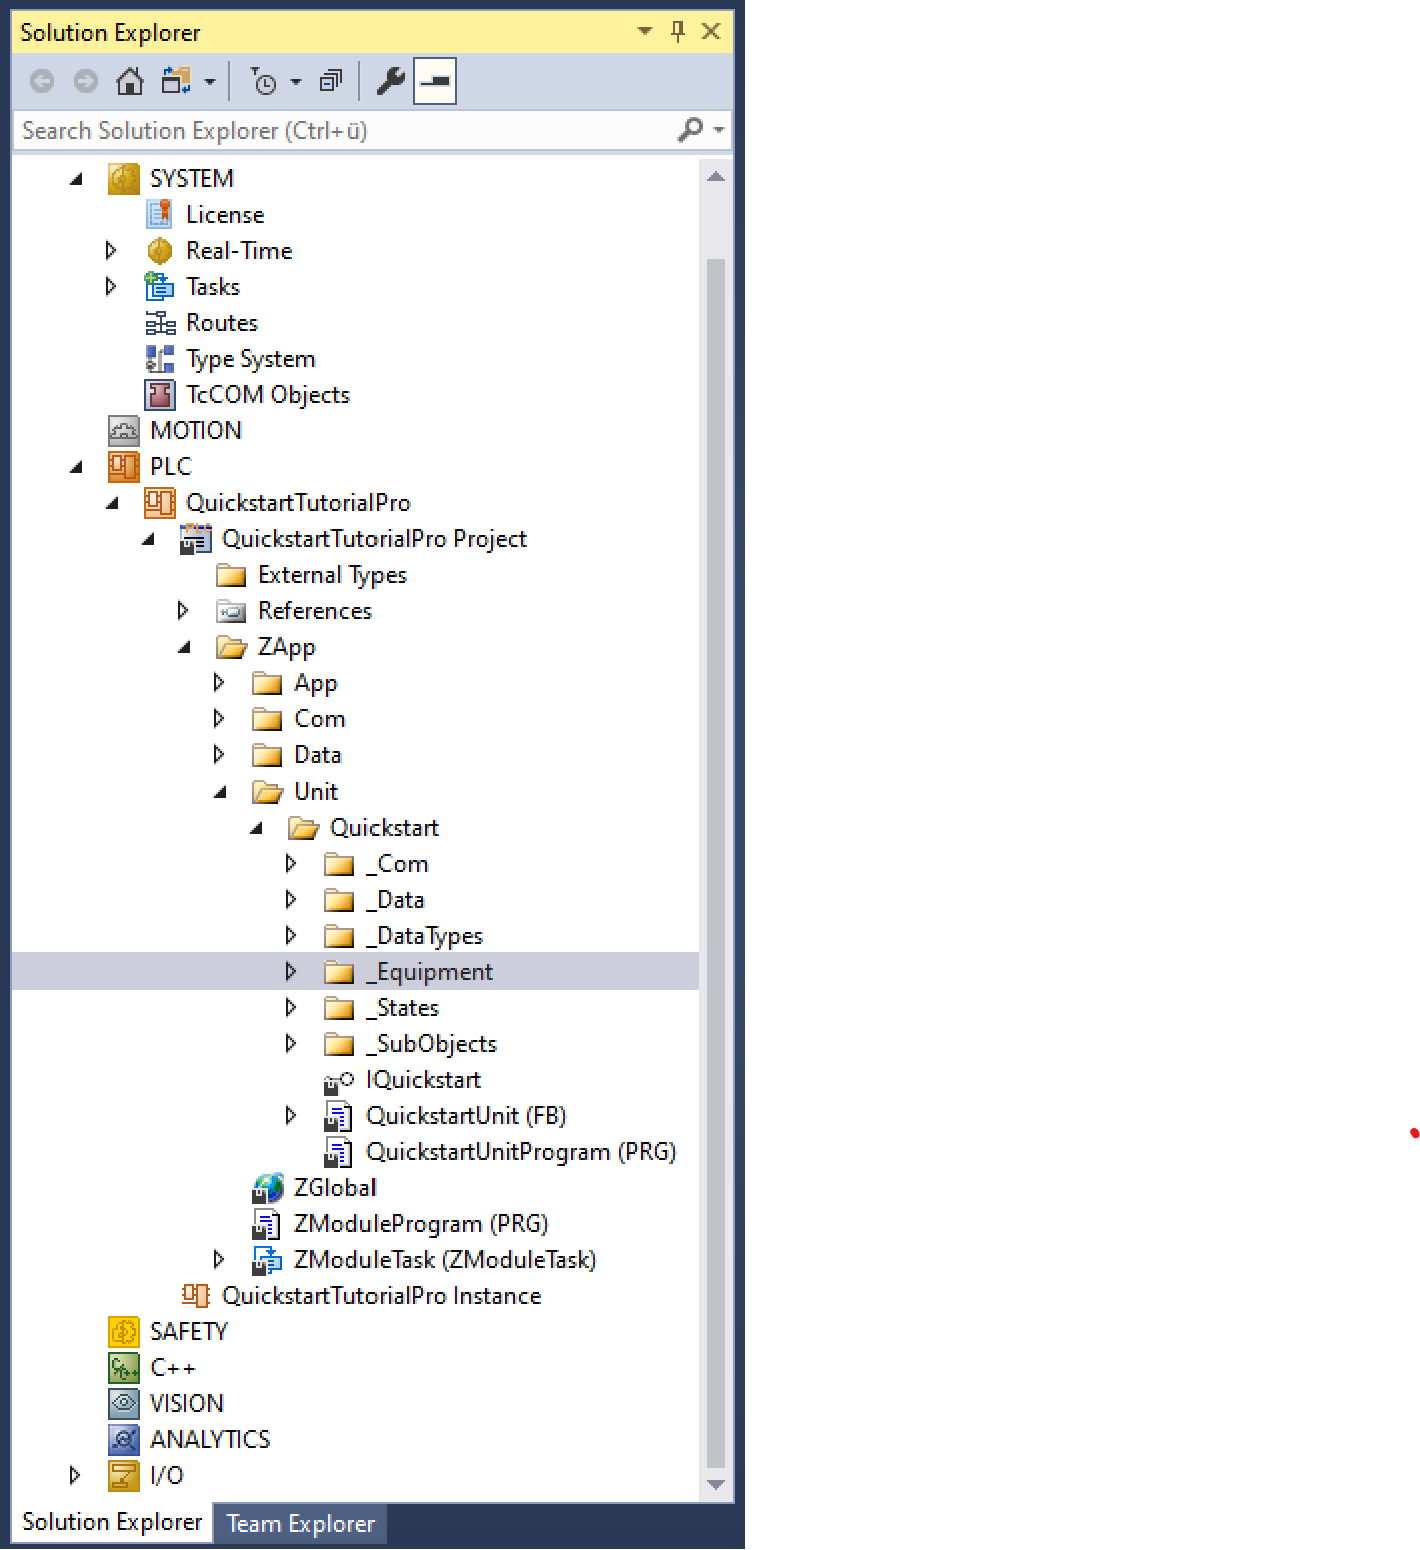
Task: Expand the ZModuleTask node
Action: (219, 1259)
